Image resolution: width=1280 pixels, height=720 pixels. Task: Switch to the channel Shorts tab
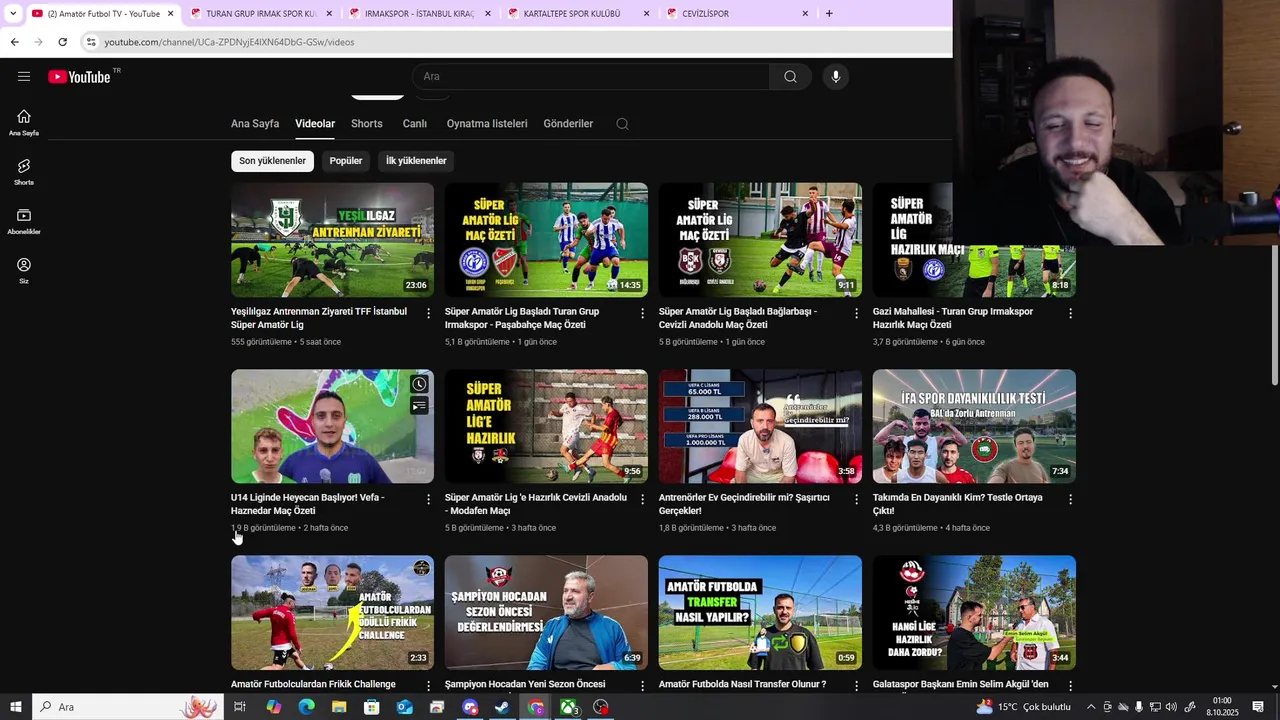(367, 124)
